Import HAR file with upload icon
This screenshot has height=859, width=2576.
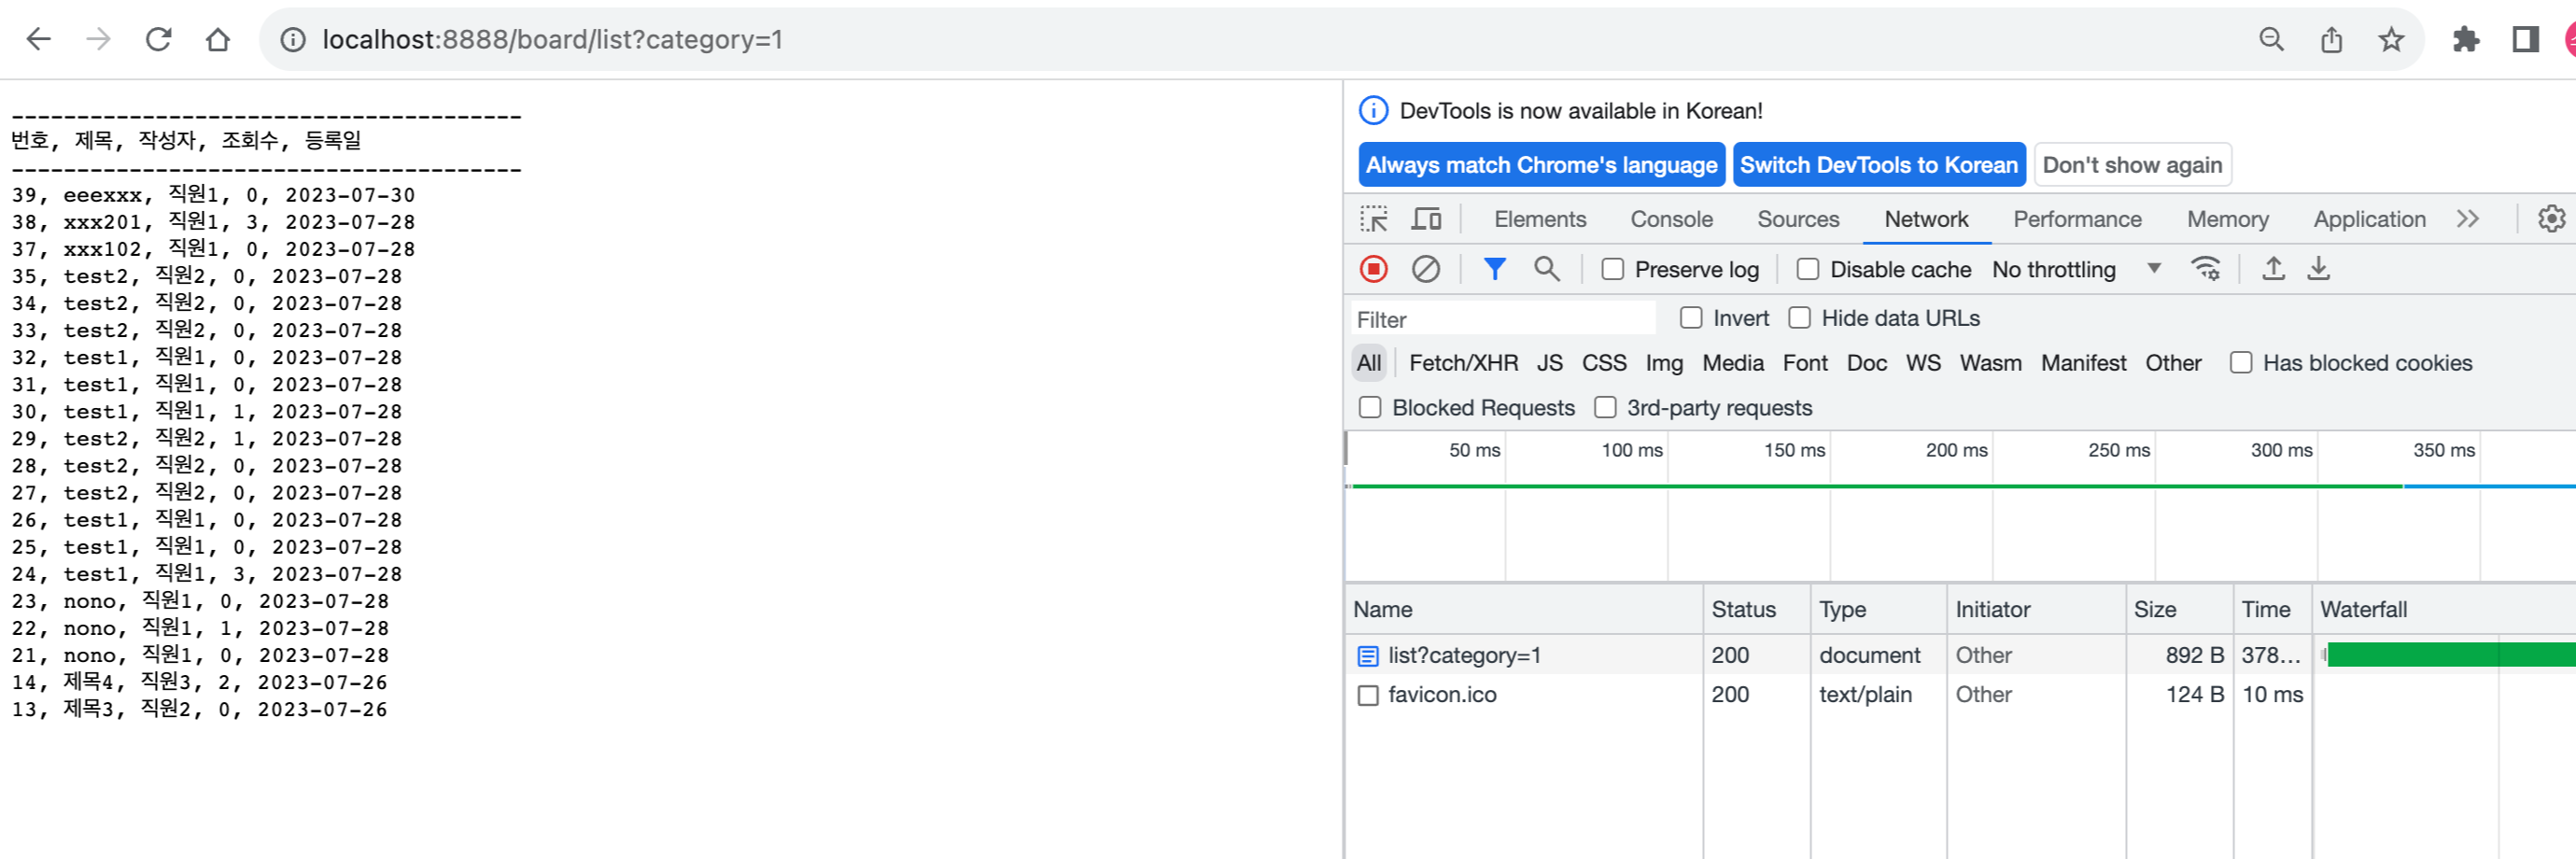click(x=2273, y=269)
